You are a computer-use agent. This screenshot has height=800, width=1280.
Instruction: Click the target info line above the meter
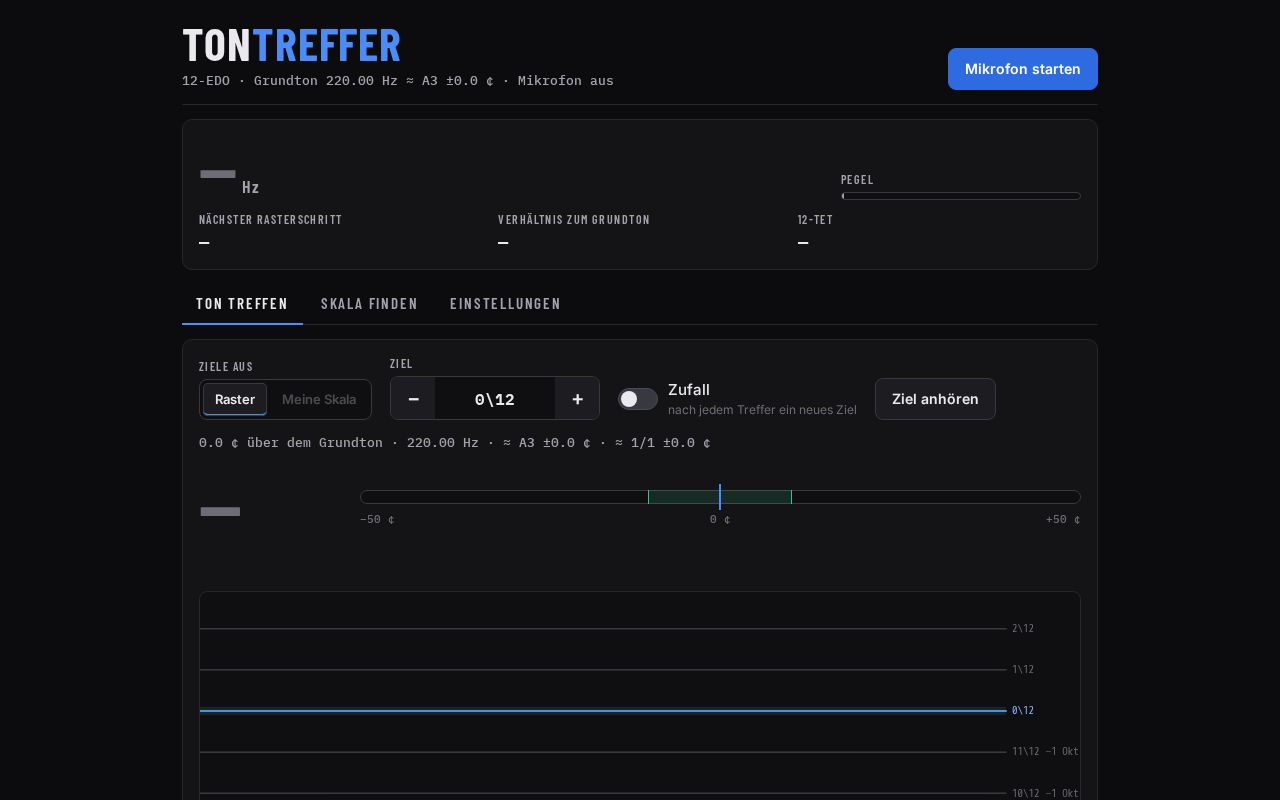tap(455, 442)
